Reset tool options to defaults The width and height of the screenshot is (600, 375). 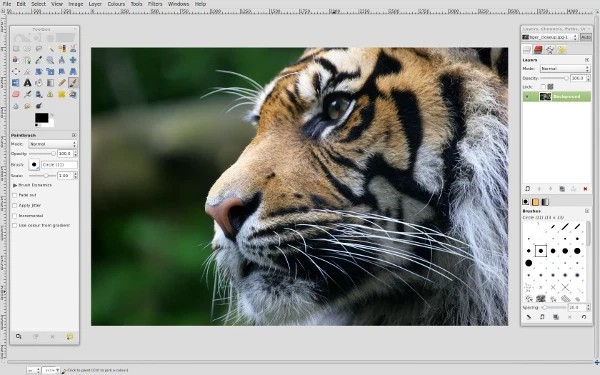[70, 336]
